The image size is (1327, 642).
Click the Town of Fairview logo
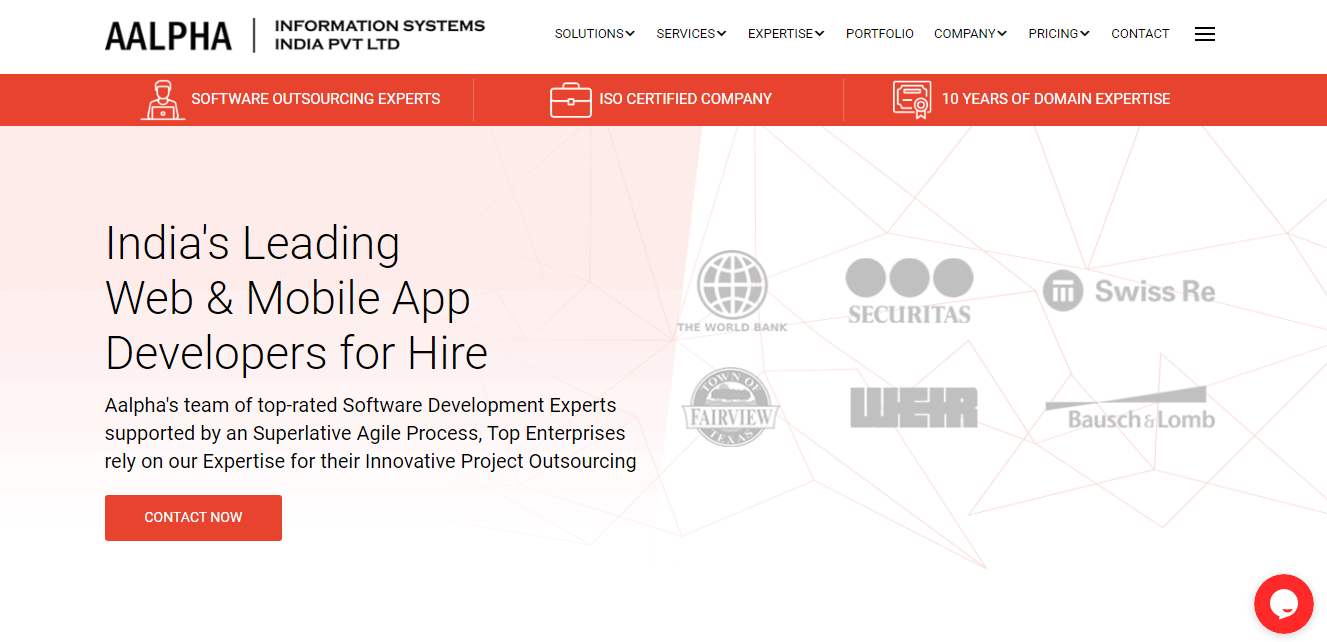[730, 407]
